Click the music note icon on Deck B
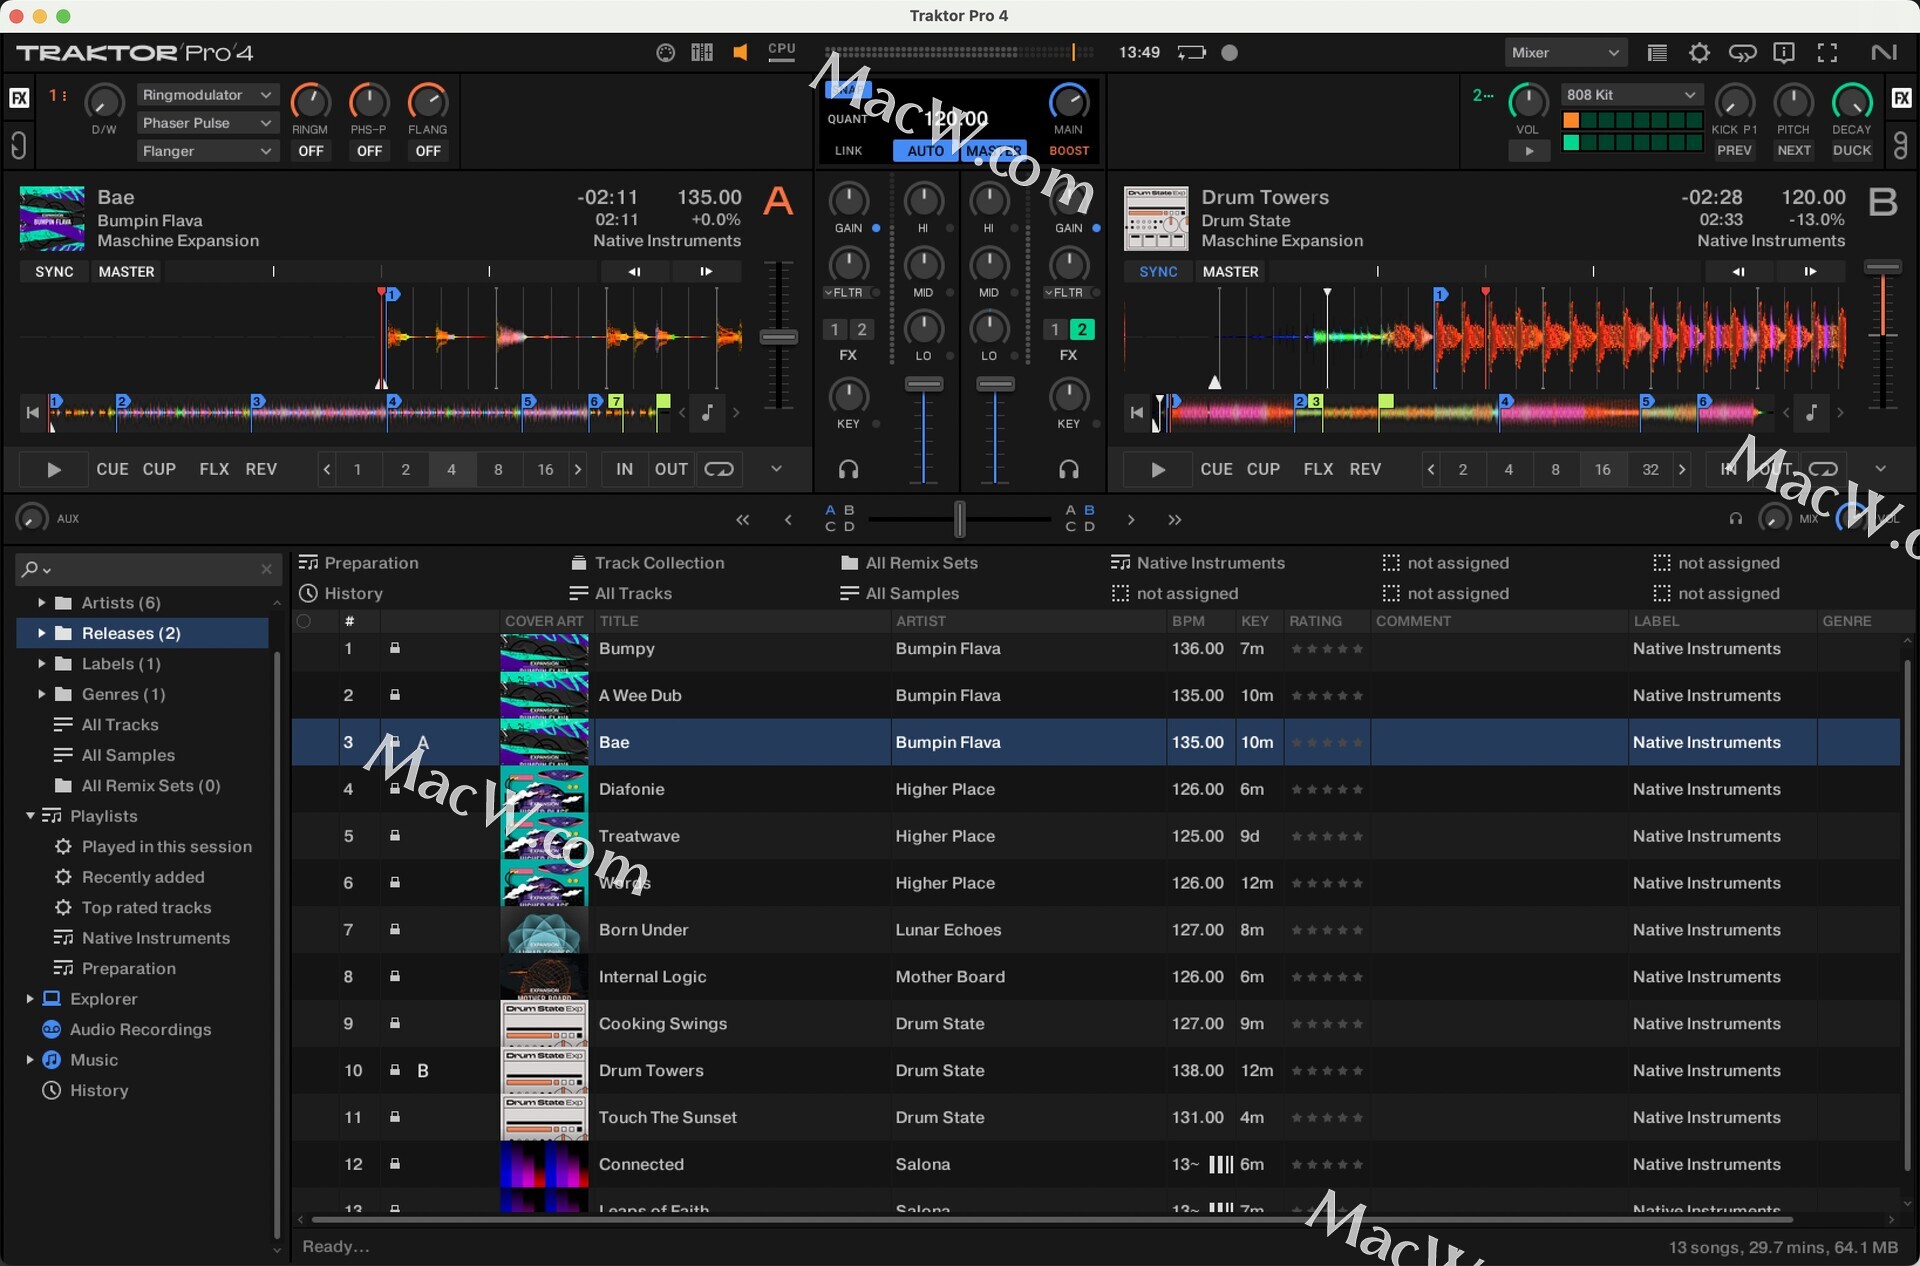 (x=1811, y=412)
